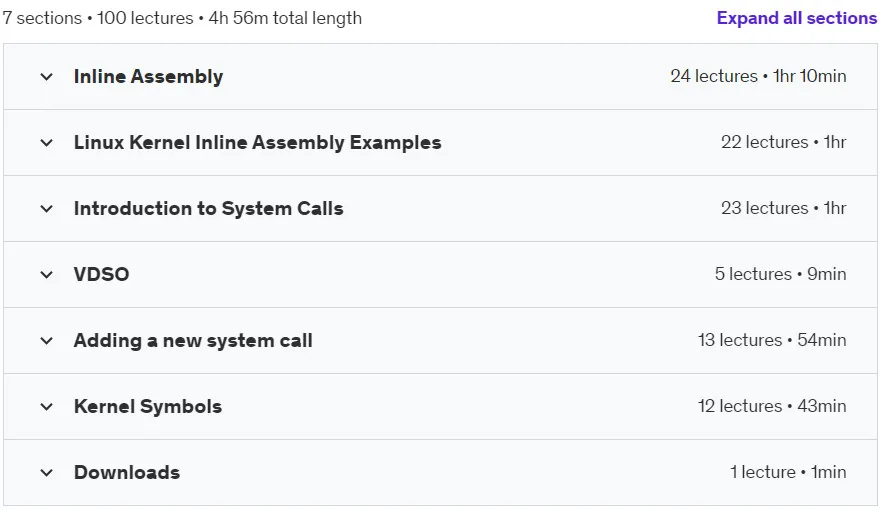The image size is (882, 510).
Task: Click the 12 lectures 43min label
Action: [x=772, y=406]
